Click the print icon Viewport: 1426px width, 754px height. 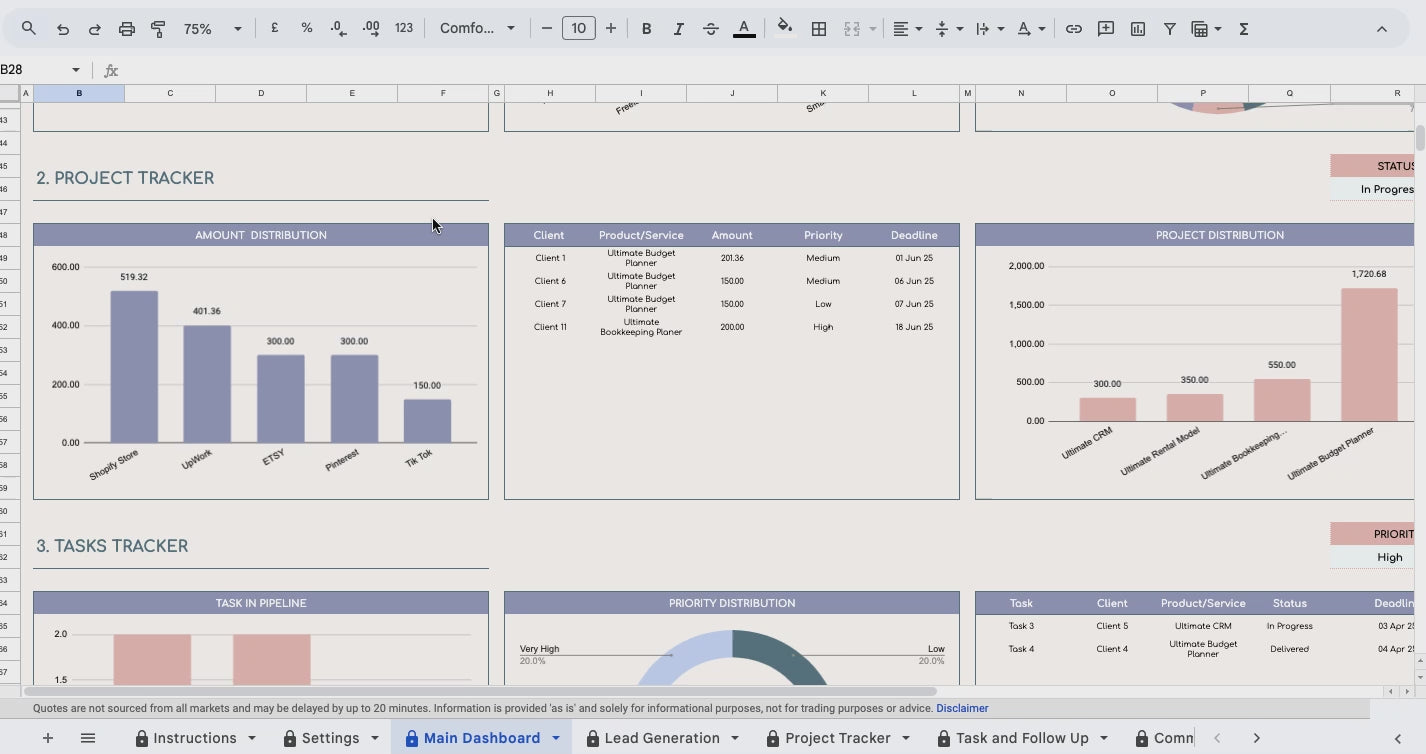126,29
